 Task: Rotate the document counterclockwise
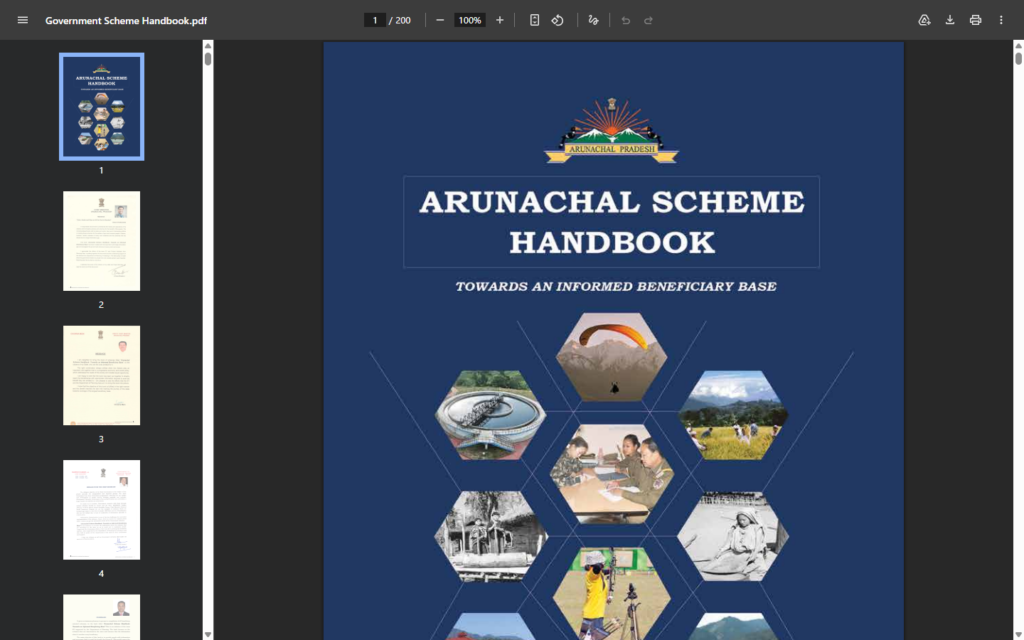click(x=558, y=20)
